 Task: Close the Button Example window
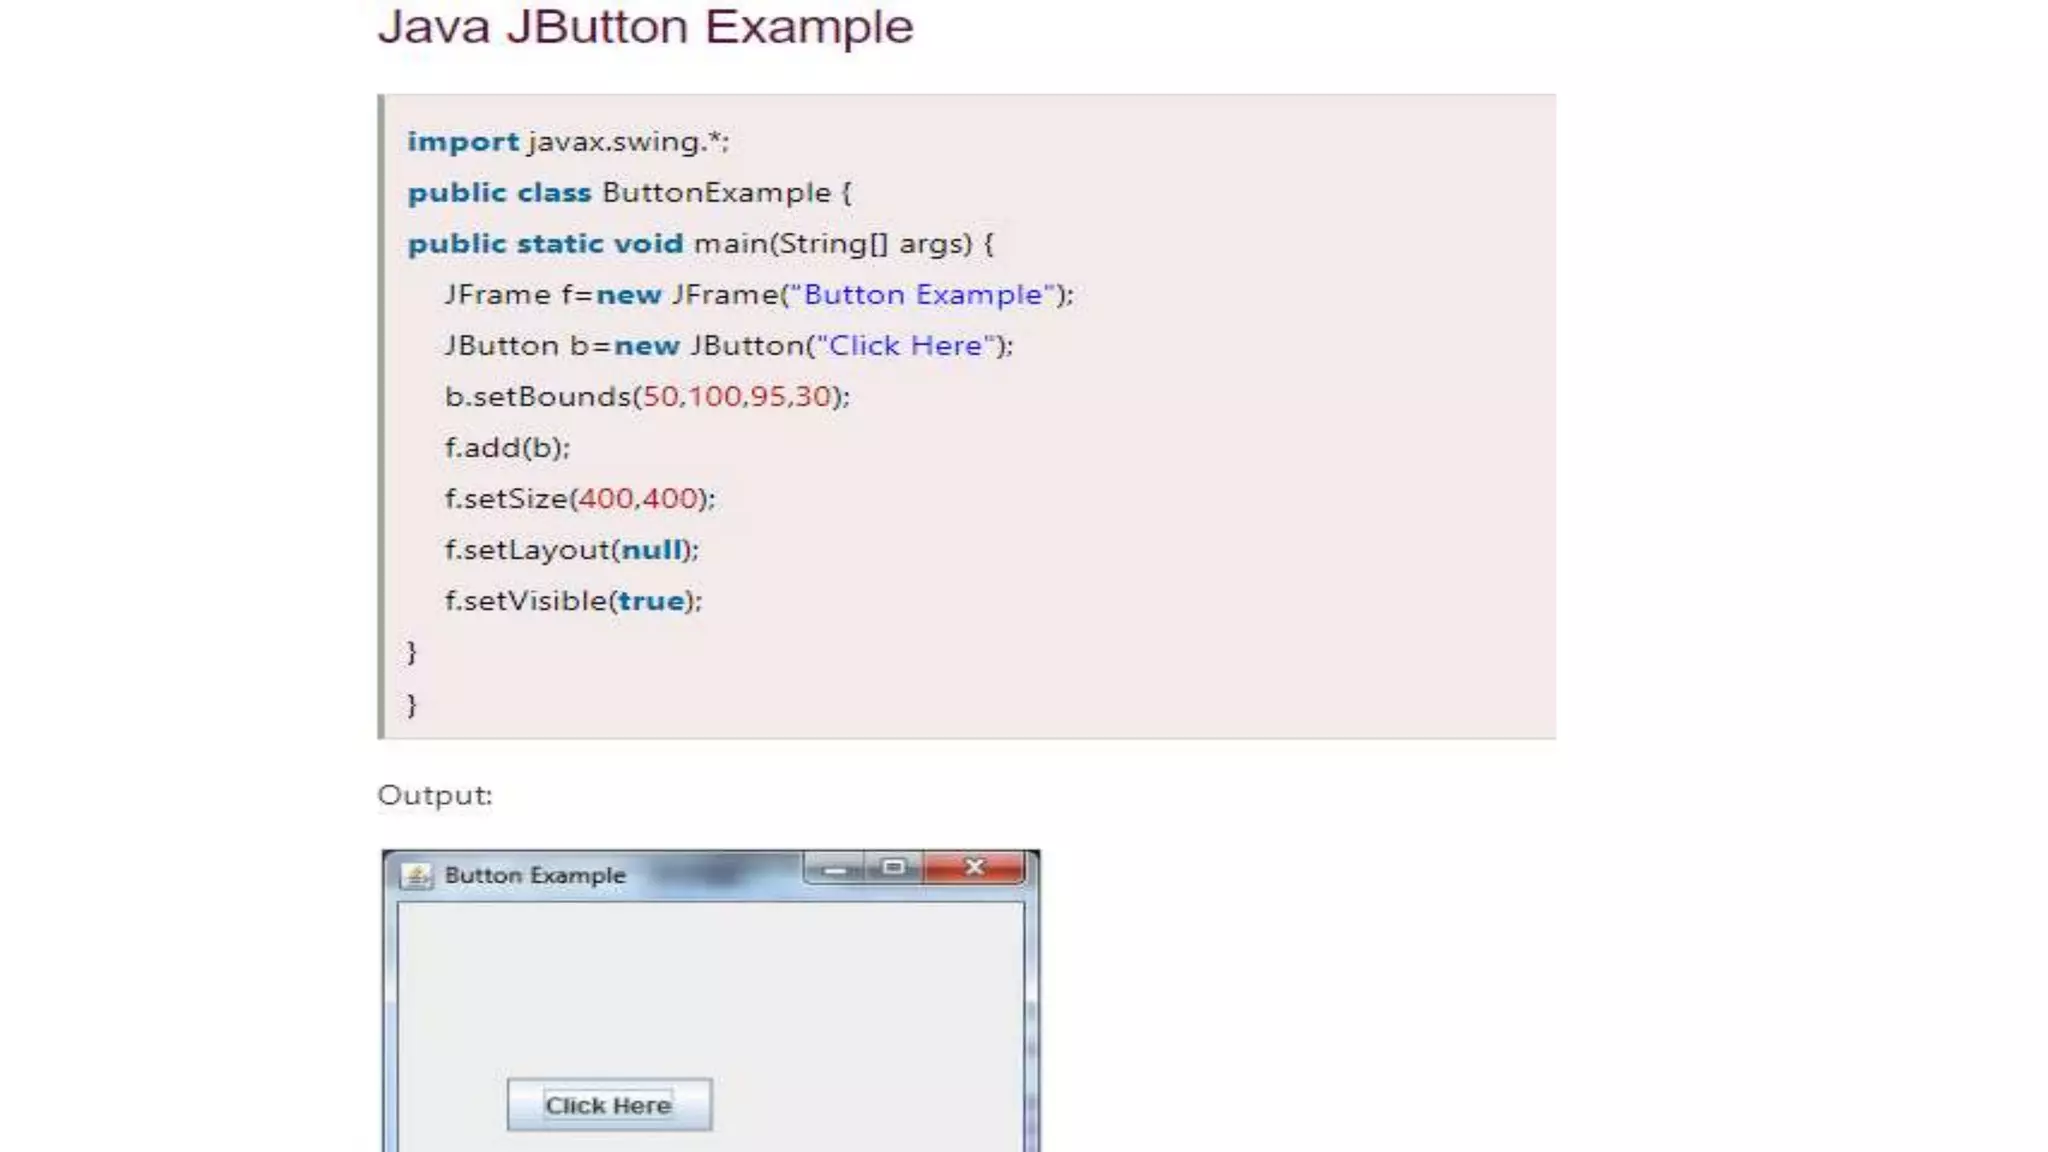click(975, 867)
